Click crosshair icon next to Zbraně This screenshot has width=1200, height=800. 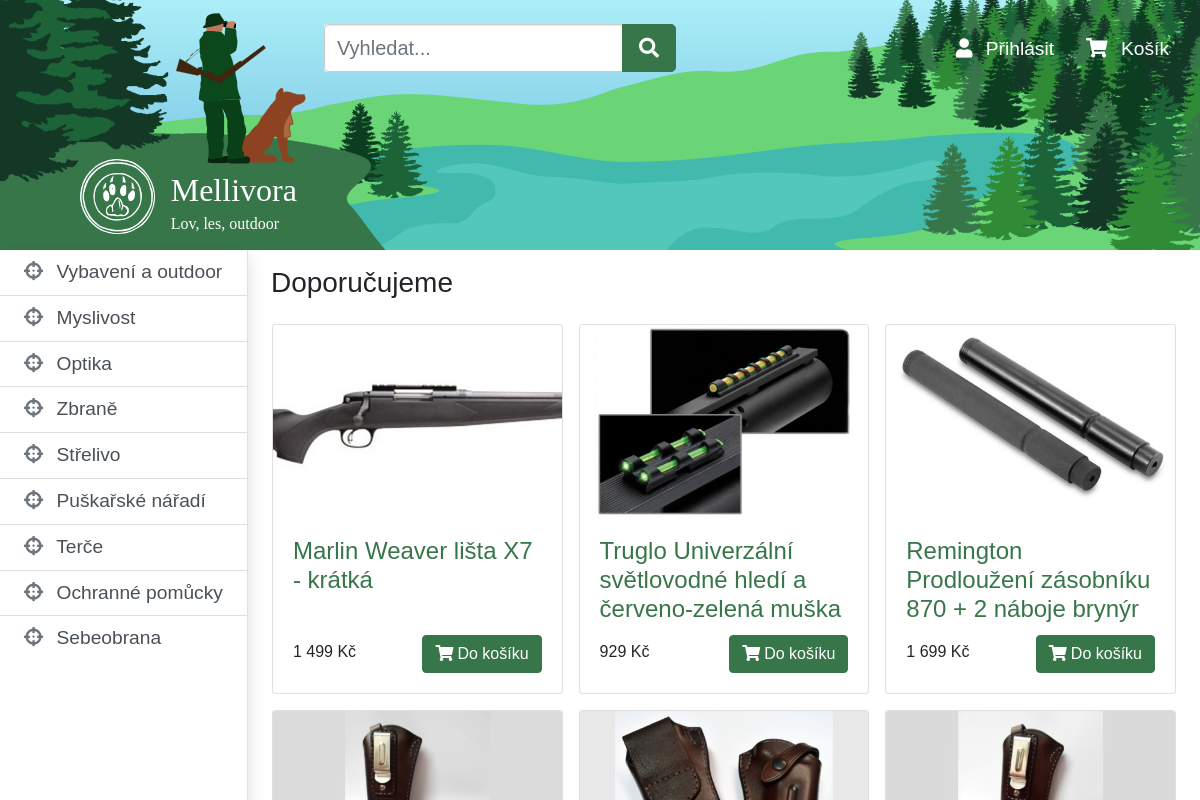(33, 408)
